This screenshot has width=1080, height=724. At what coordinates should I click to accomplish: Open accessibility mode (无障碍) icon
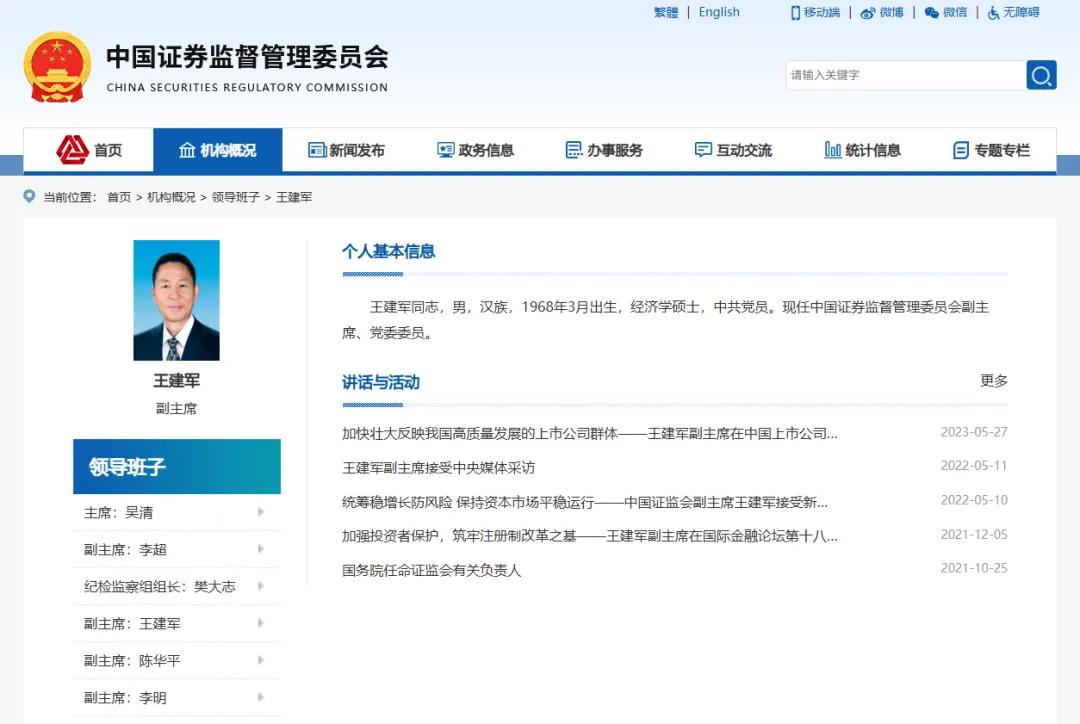[x=993, y=12]
